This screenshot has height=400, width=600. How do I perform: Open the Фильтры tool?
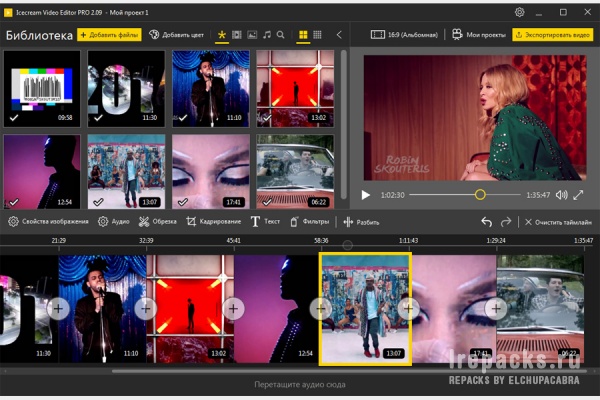point(310,222)
